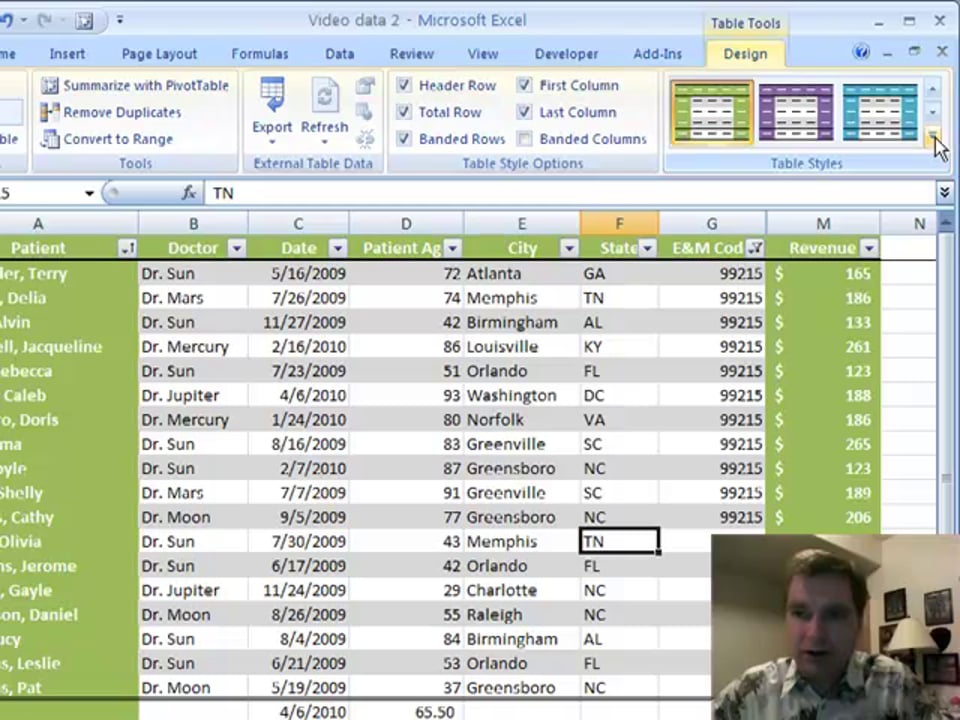Click the Remove Duplicates label
This screenshot has height=720, width=960.
click(x=122, y=112)
